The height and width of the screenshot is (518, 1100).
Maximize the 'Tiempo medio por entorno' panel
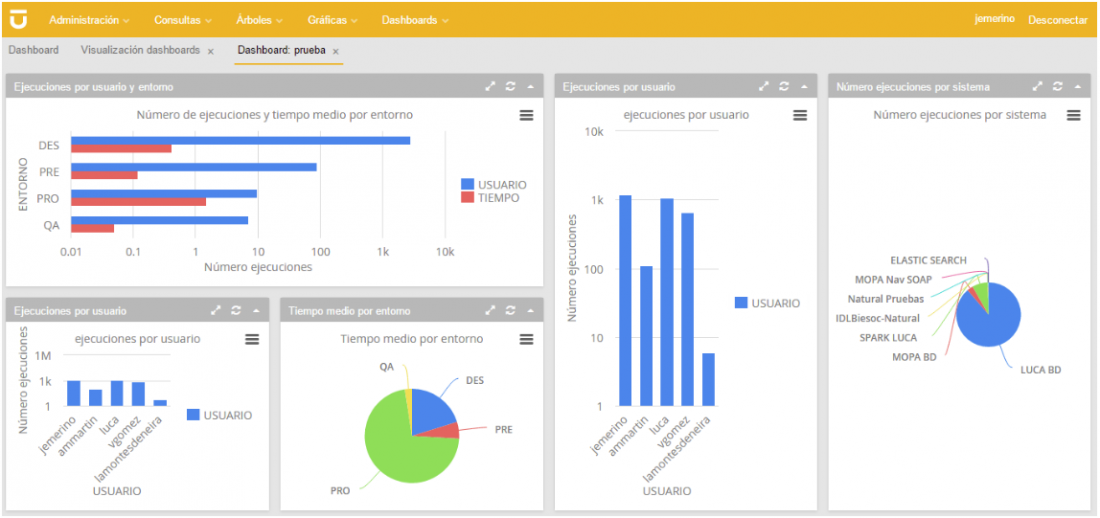pyautogui.click(x=490, y=311)
